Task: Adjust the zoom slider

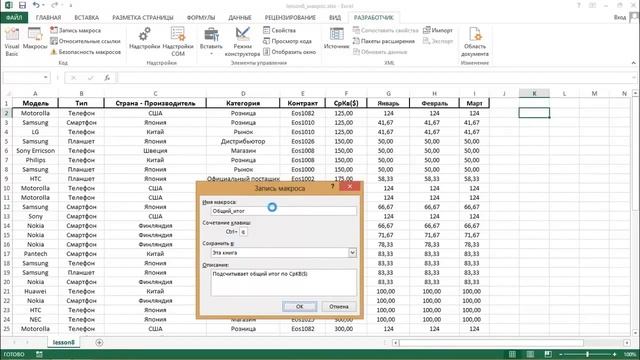Action: (x=587, y=354)
